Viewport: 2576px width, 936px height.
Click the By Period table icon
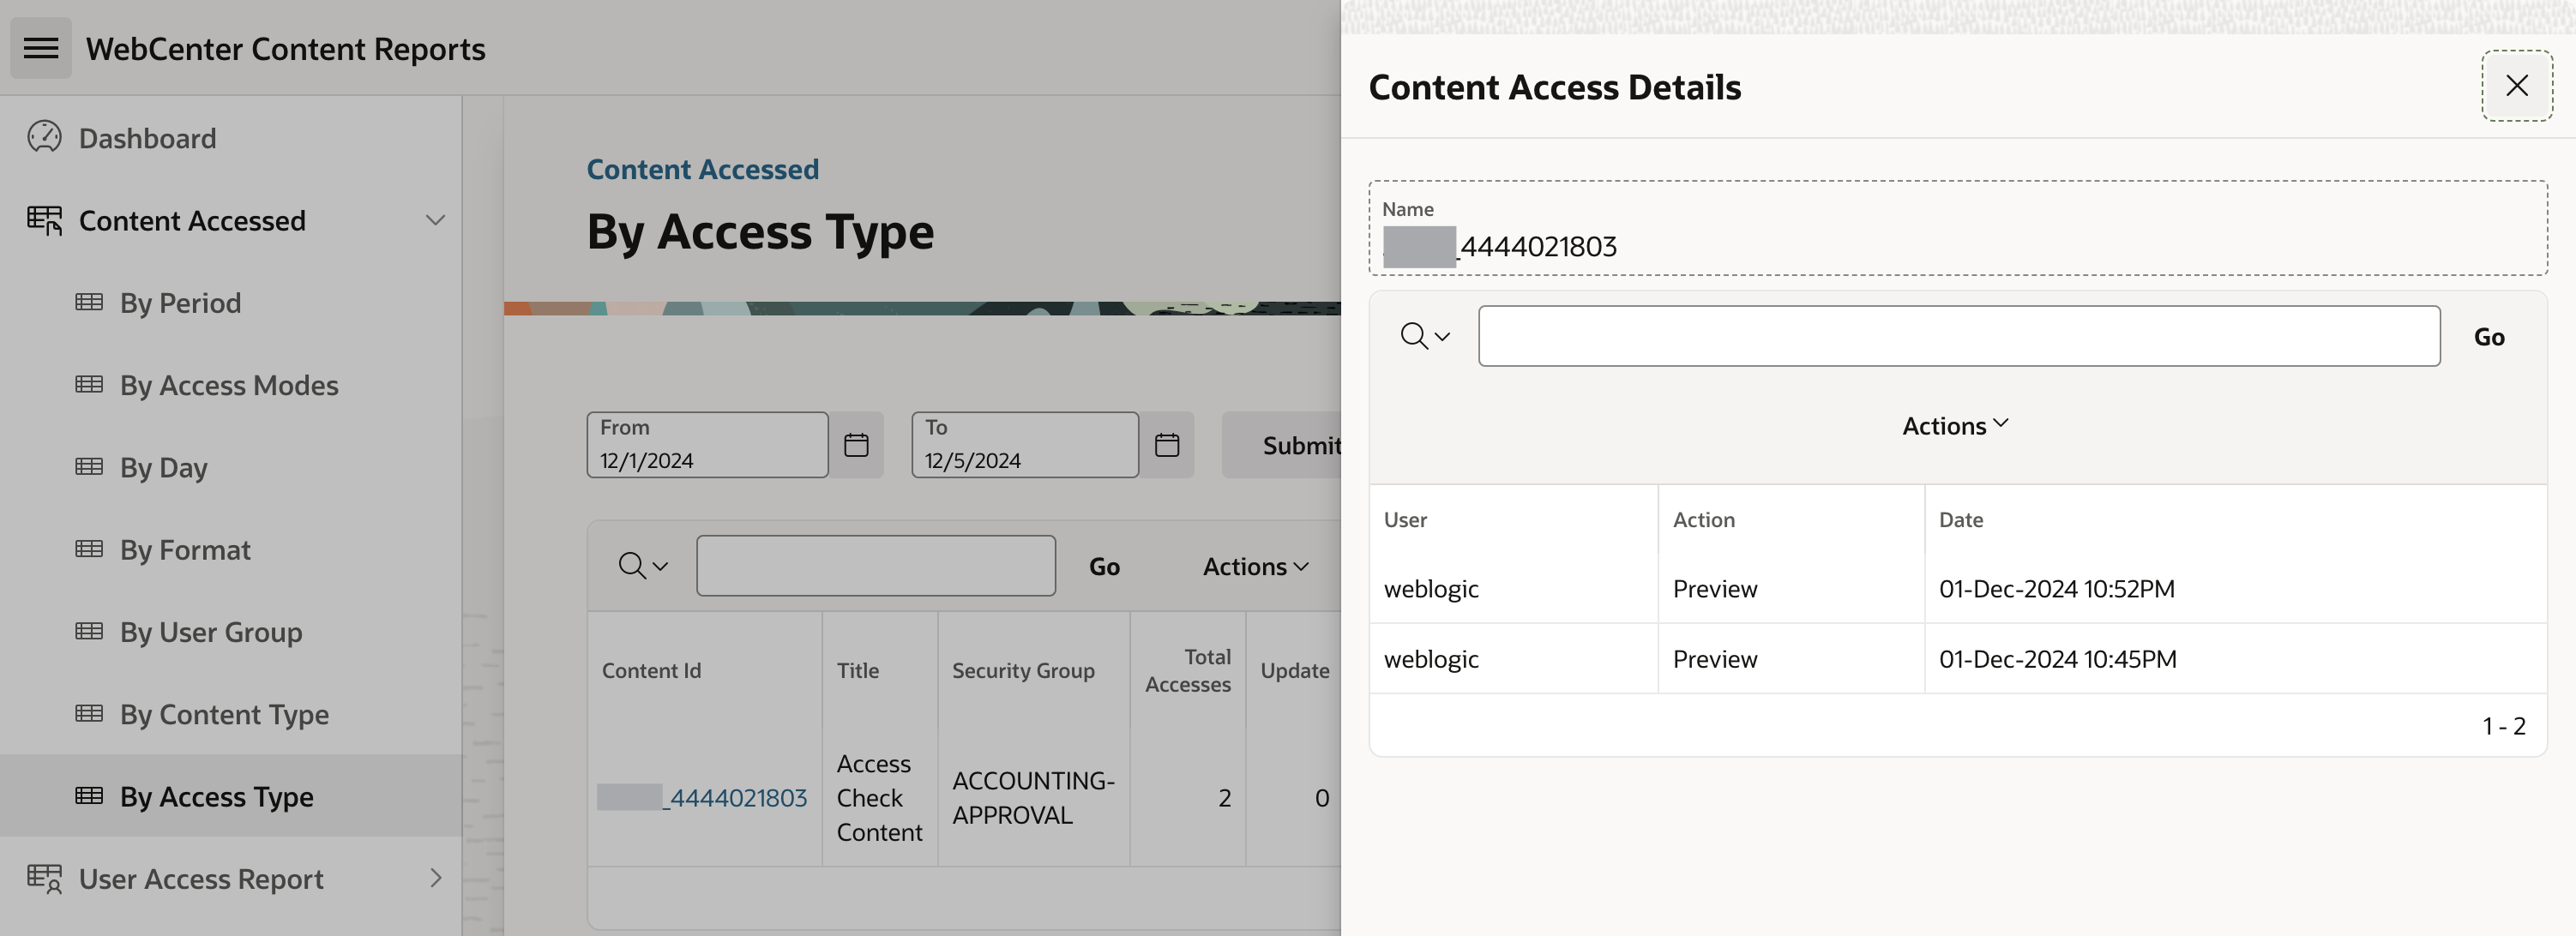[89, 302]
